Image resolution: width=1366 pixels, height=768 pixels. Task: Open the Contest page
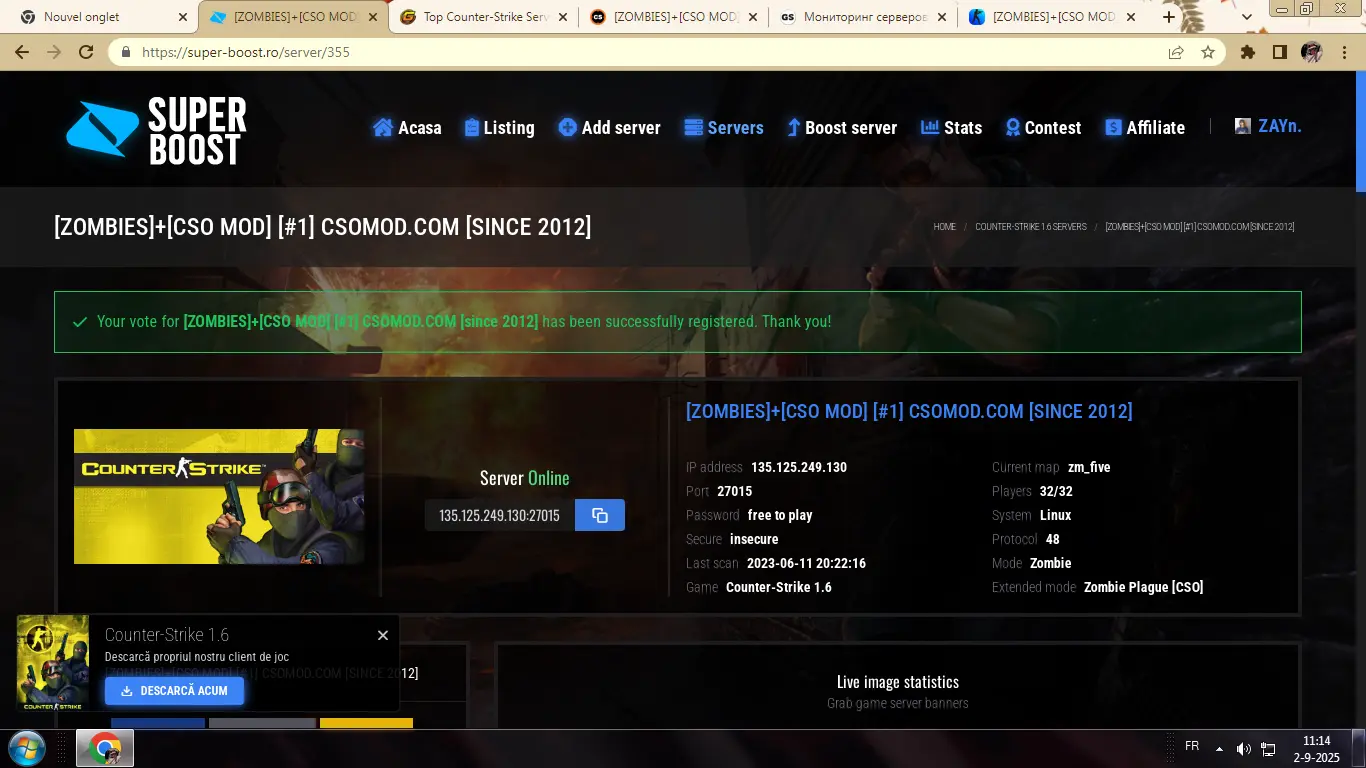[1043, 128]
